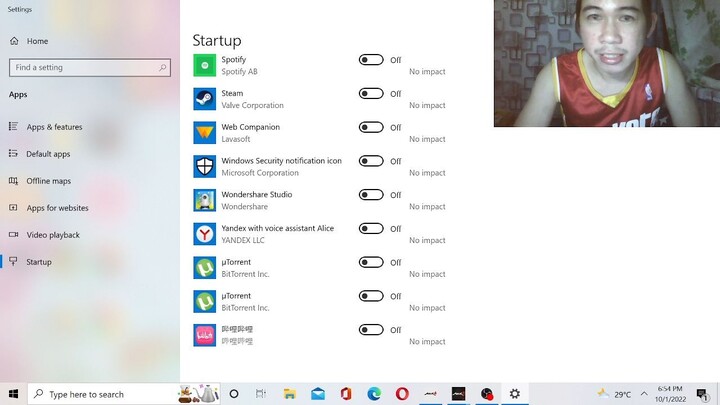
Task: Launch Opera browser from taskbar
Action: (402, 394)
